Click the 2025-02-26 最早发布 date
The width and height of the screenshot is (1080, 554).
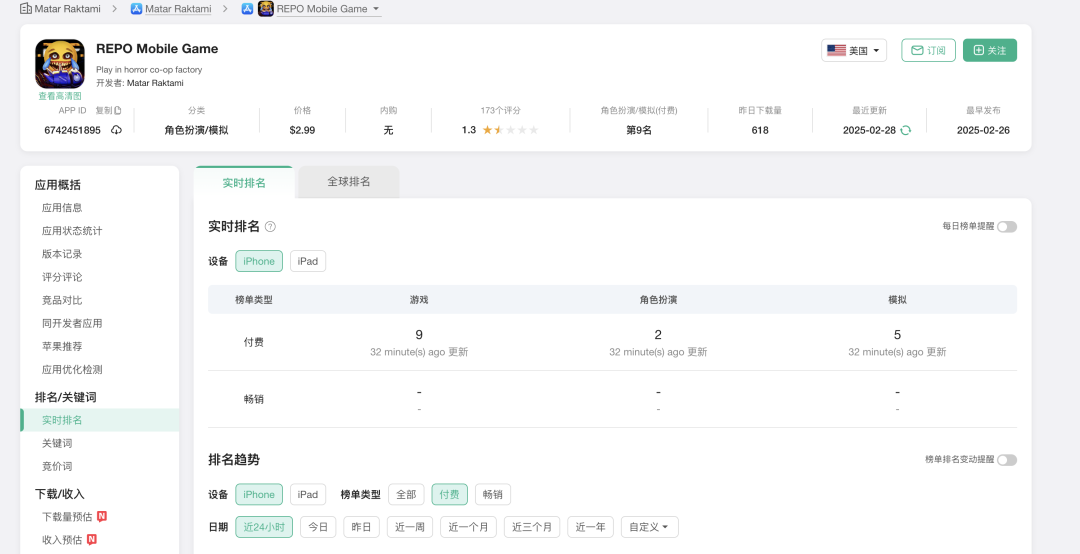coord(983,130)
